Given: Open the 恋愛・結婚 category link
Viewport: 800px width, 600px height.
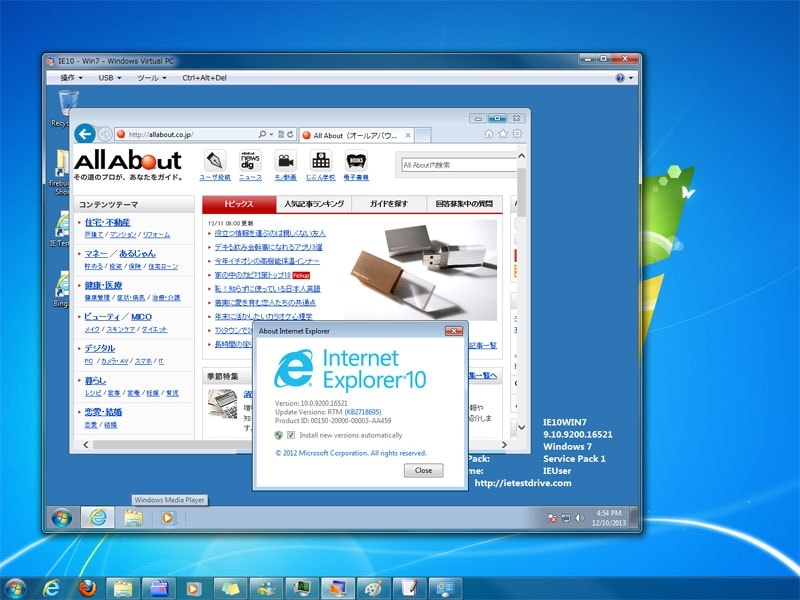Looking at the screenshot, I should 103,412.
